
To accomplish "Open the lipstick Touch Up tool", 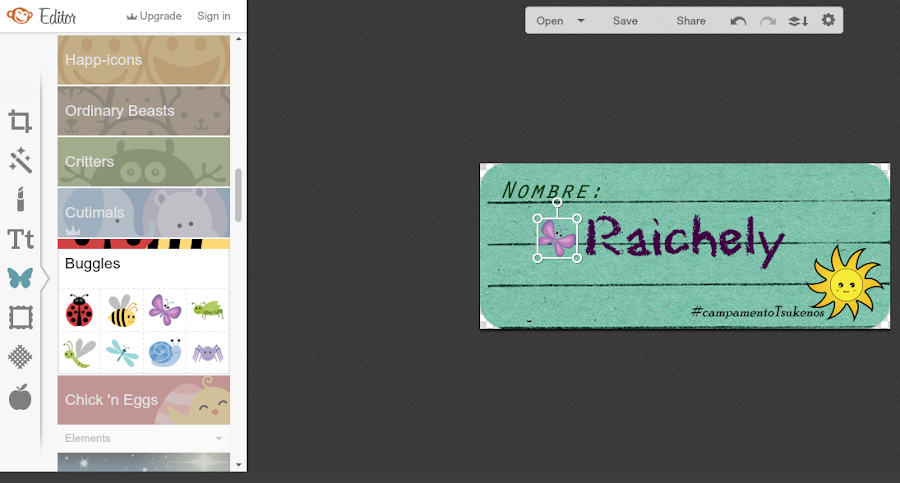I will tap(20, 199).
